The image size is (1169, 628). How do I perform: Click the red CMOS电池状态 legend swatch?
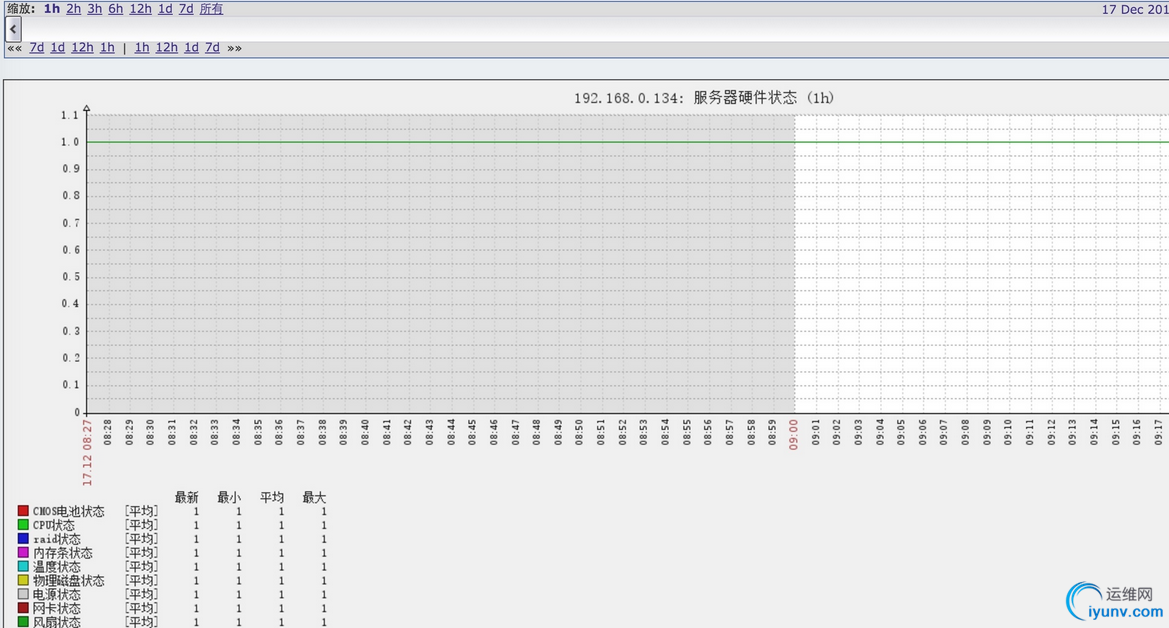22,510
